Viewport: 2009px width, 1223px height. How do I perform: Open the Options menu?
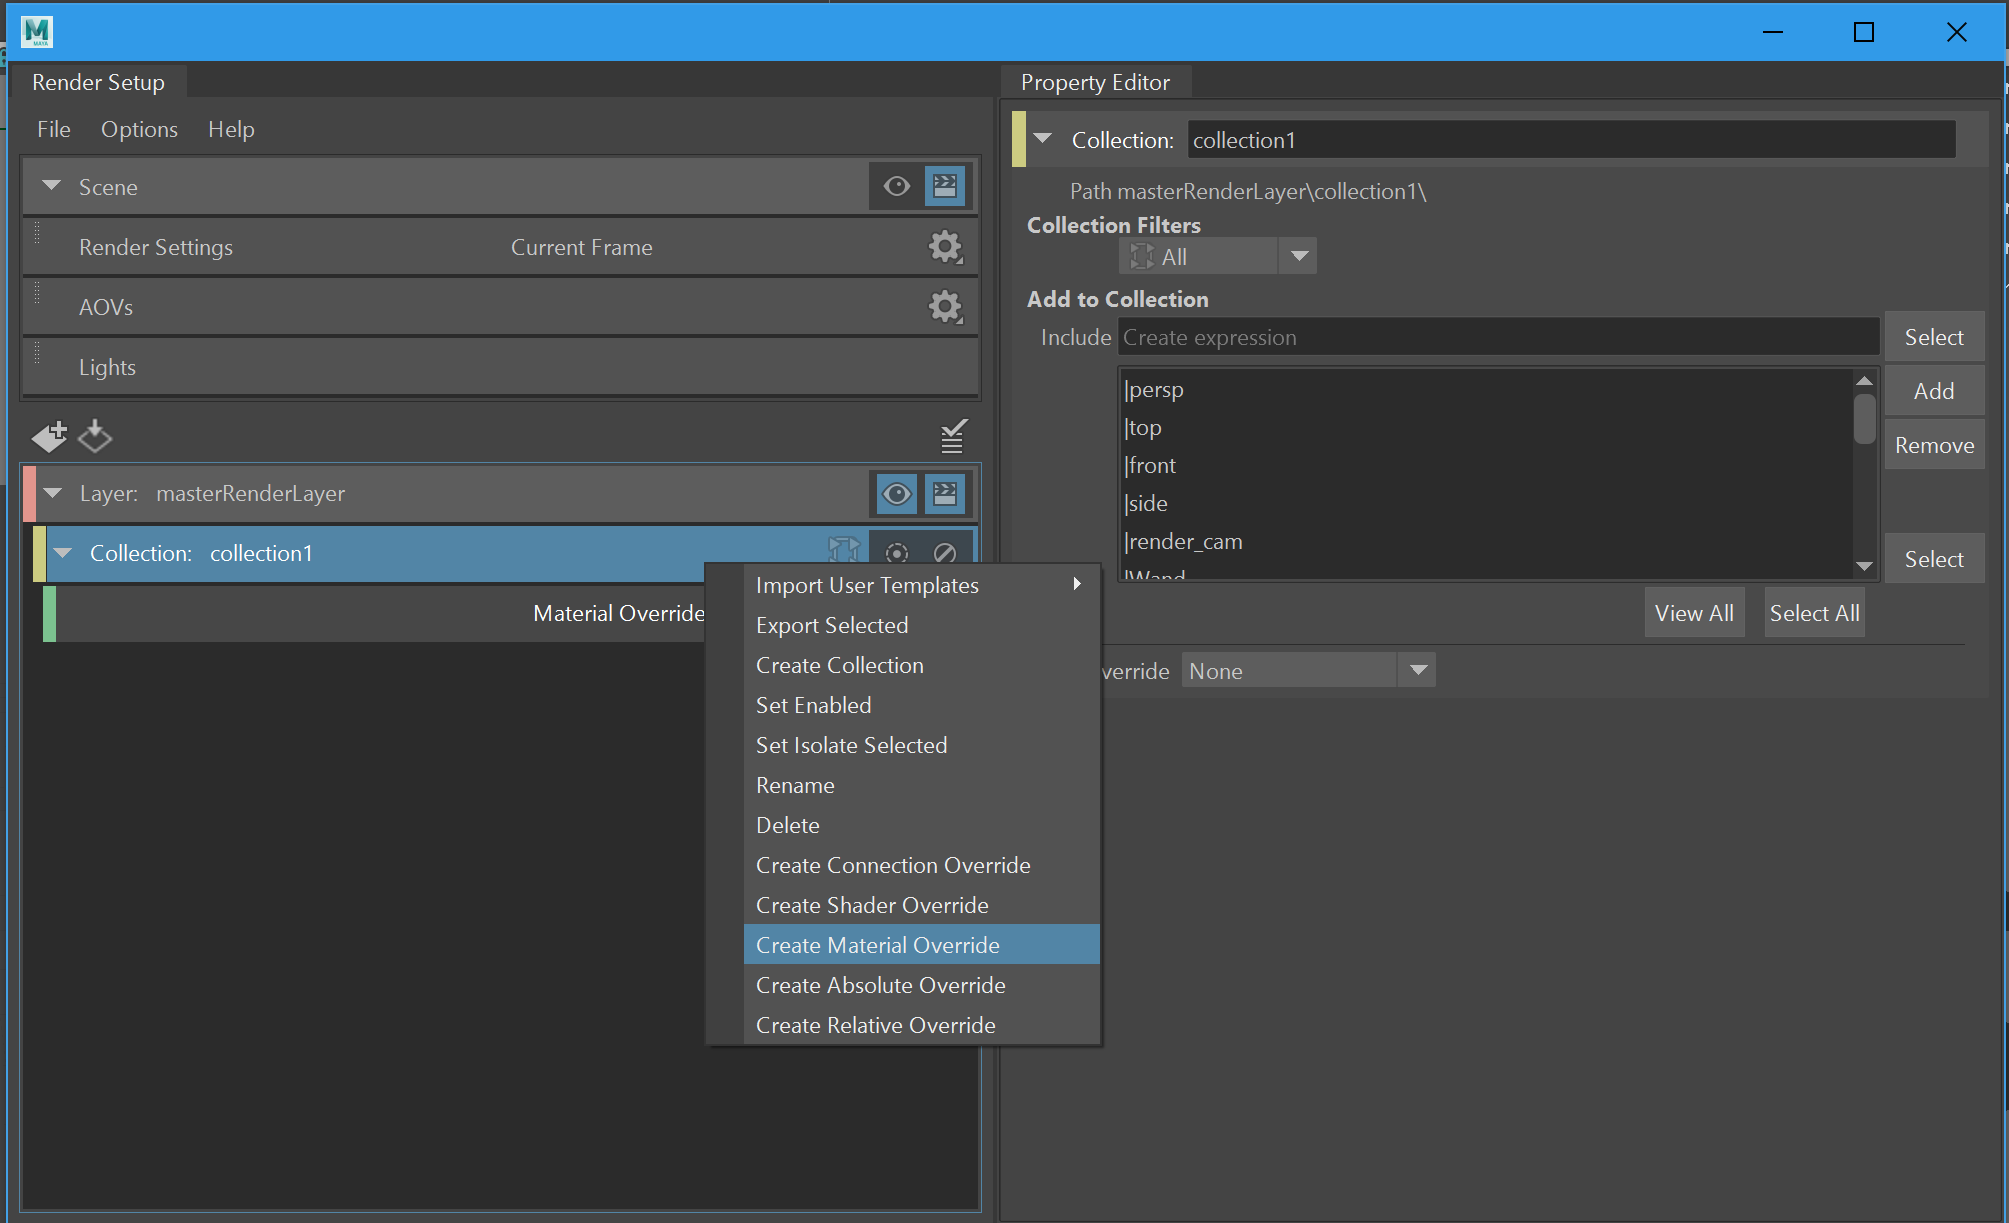(139, 129)
